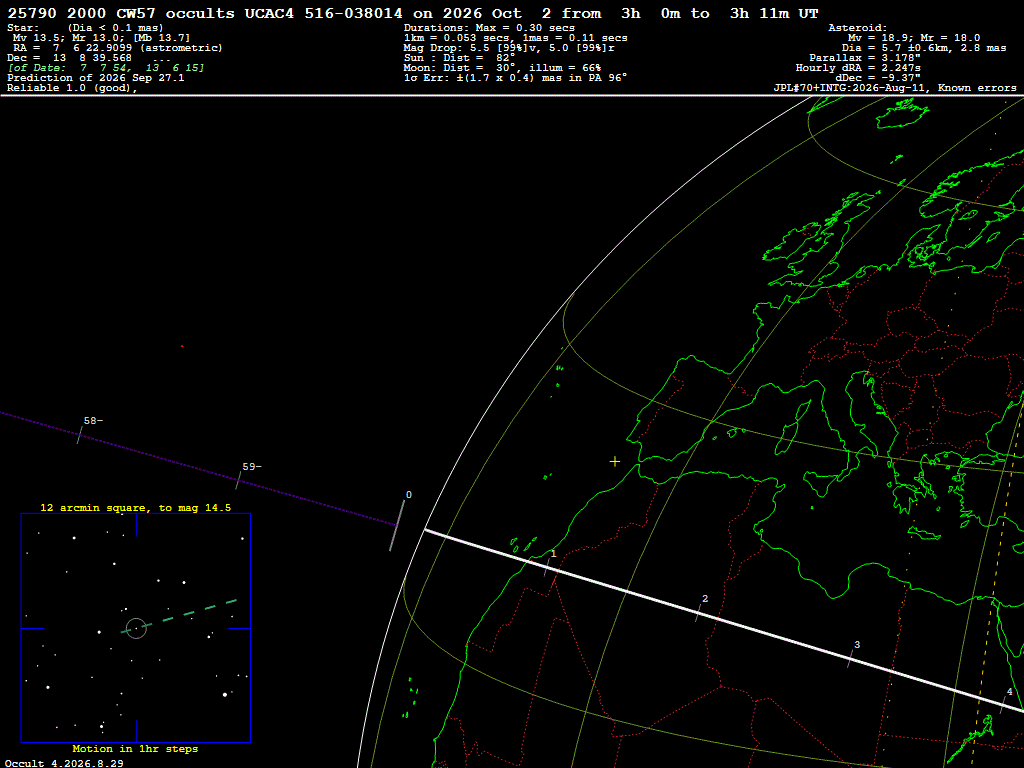Click the Occult 4.2026.8.29 version label
This screenshot has width=1024, height=768.
pyautogui.click(x=64, y=763)
